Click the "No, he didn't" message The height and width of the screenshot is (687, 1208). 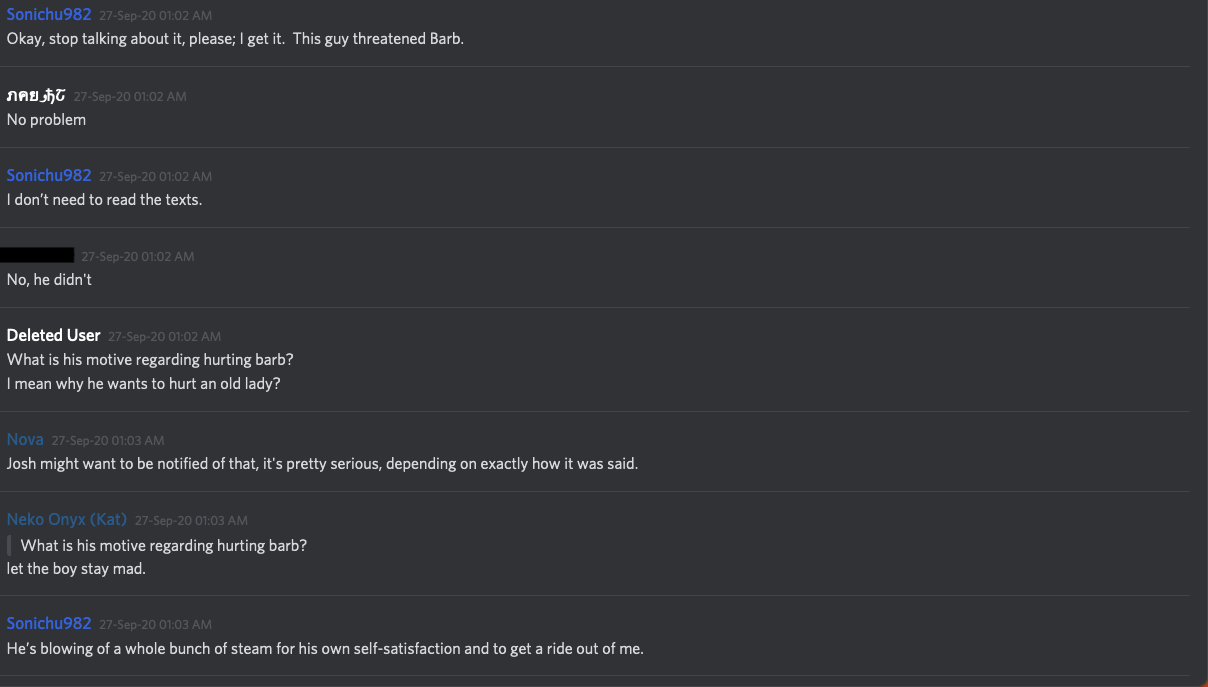[x=49, y=279]
